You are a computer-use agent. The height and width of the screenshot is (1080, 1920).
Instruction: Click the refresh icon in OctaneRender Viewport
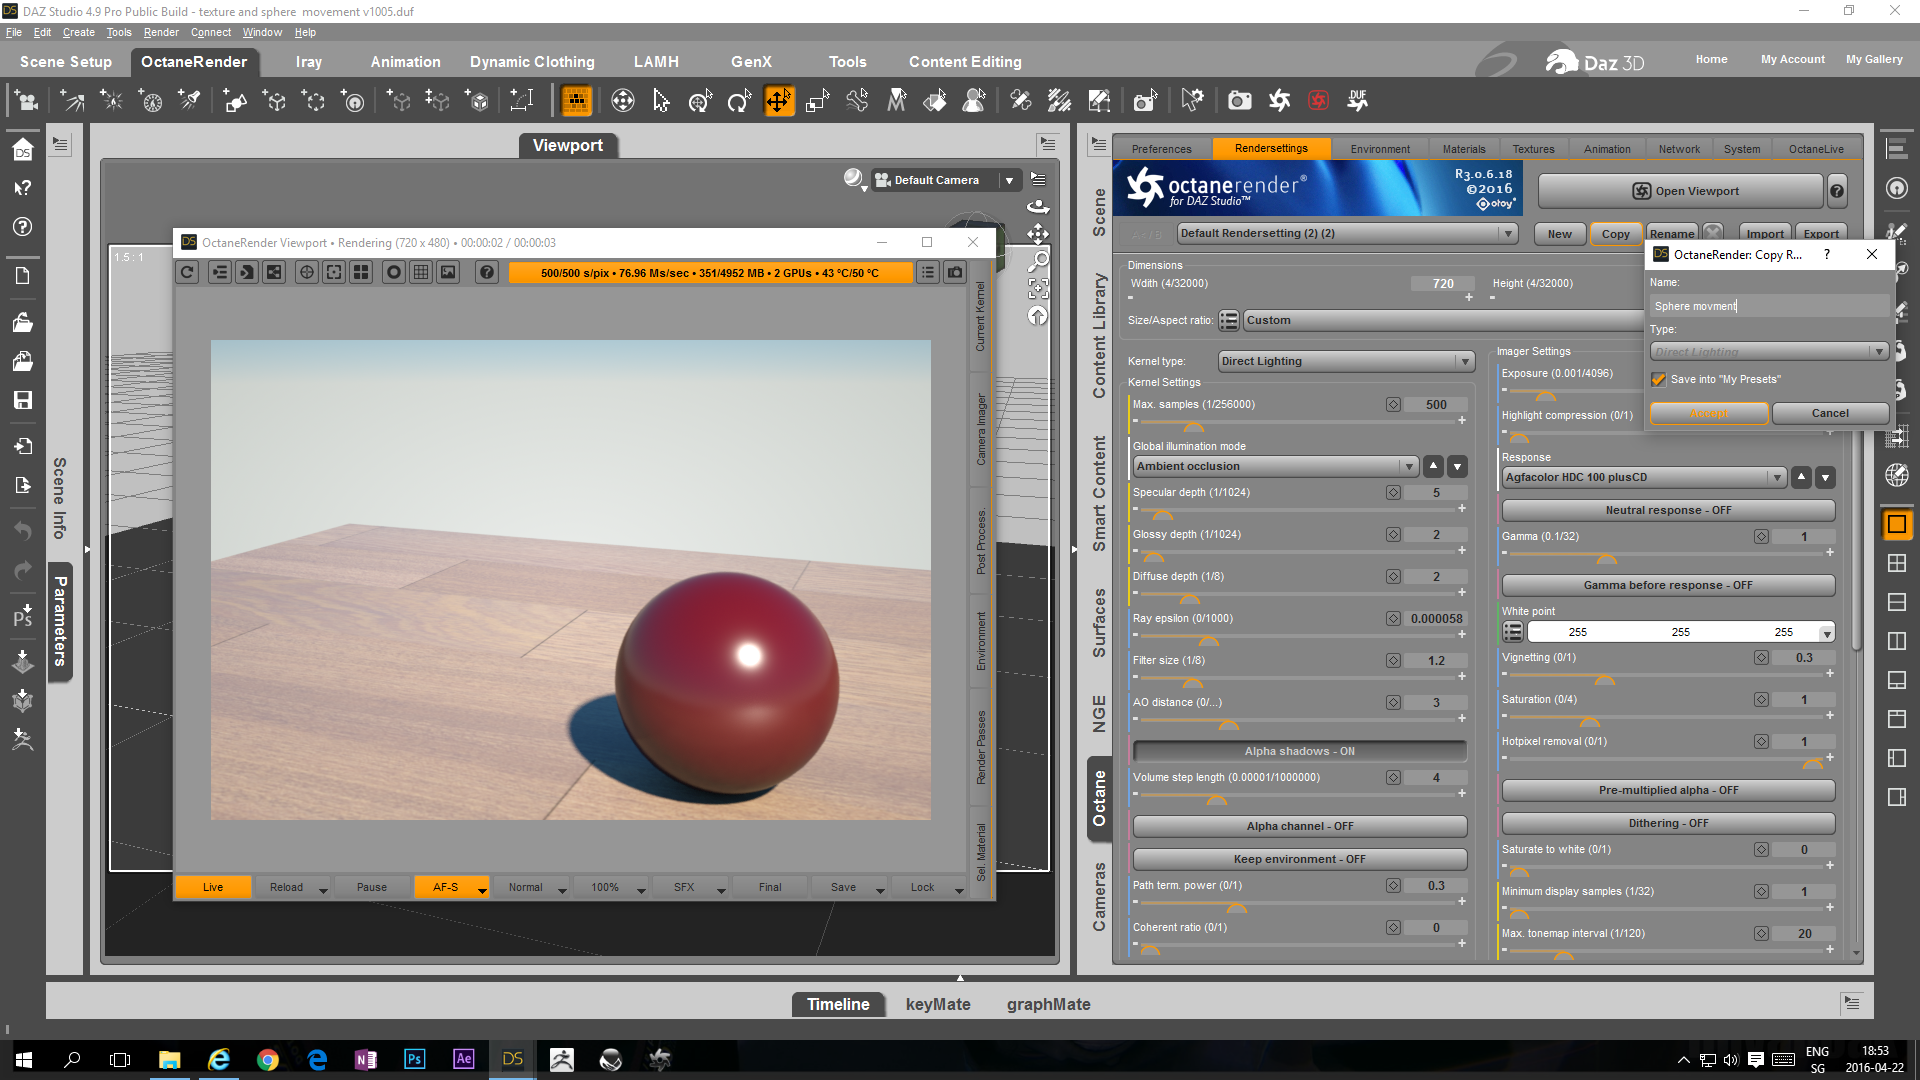188,272
